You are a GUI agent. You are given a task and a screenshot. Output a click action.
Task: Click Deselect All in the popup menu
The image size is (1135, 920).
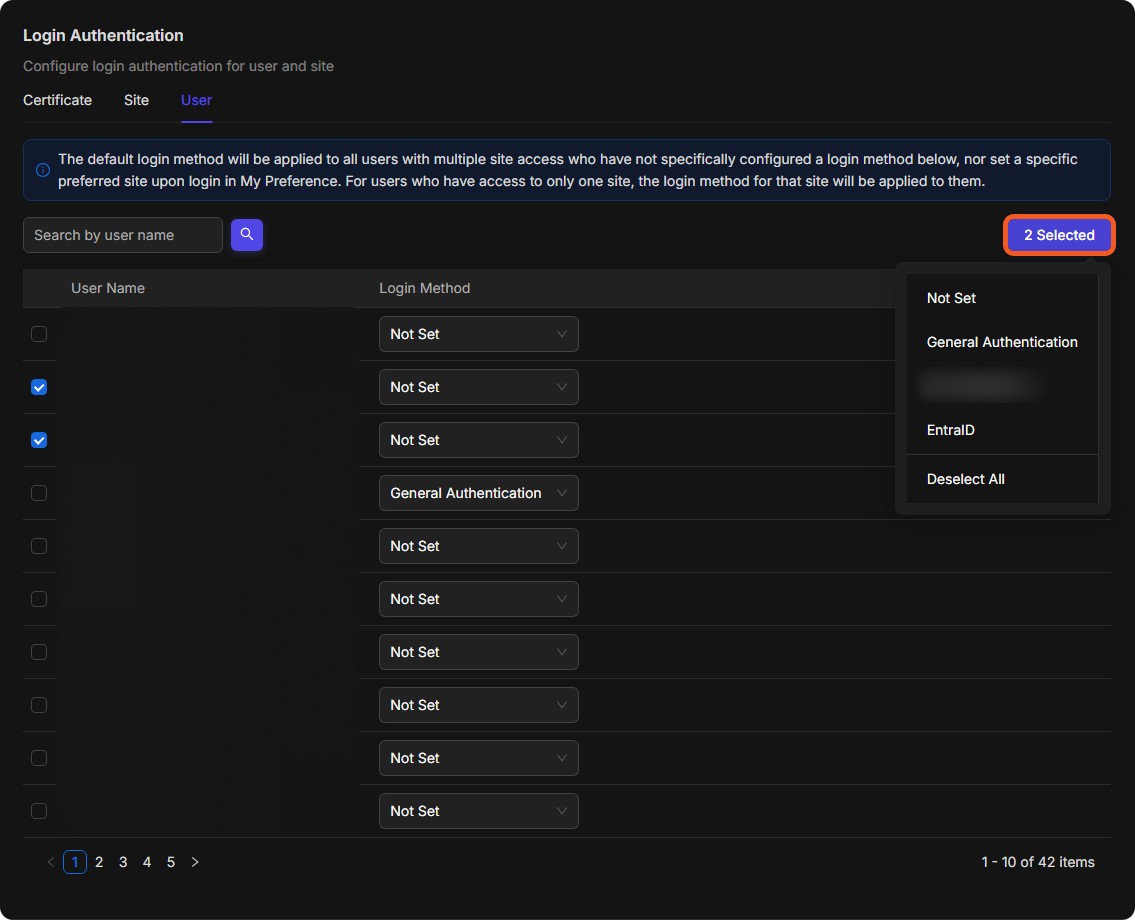(x=1003, y=479)
